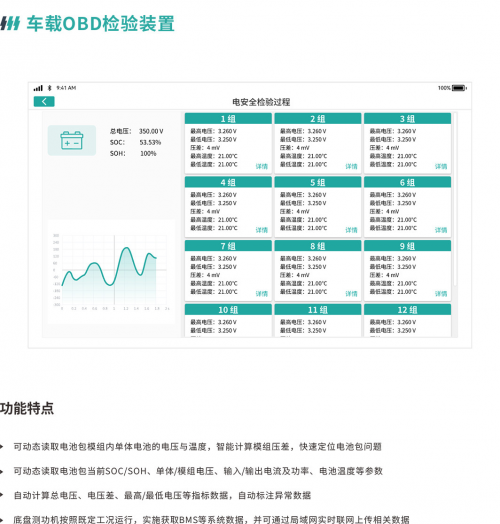Click the SOC 53.53% value
Viewport: 500px width, 524px height.
click(x=150, y=142)
